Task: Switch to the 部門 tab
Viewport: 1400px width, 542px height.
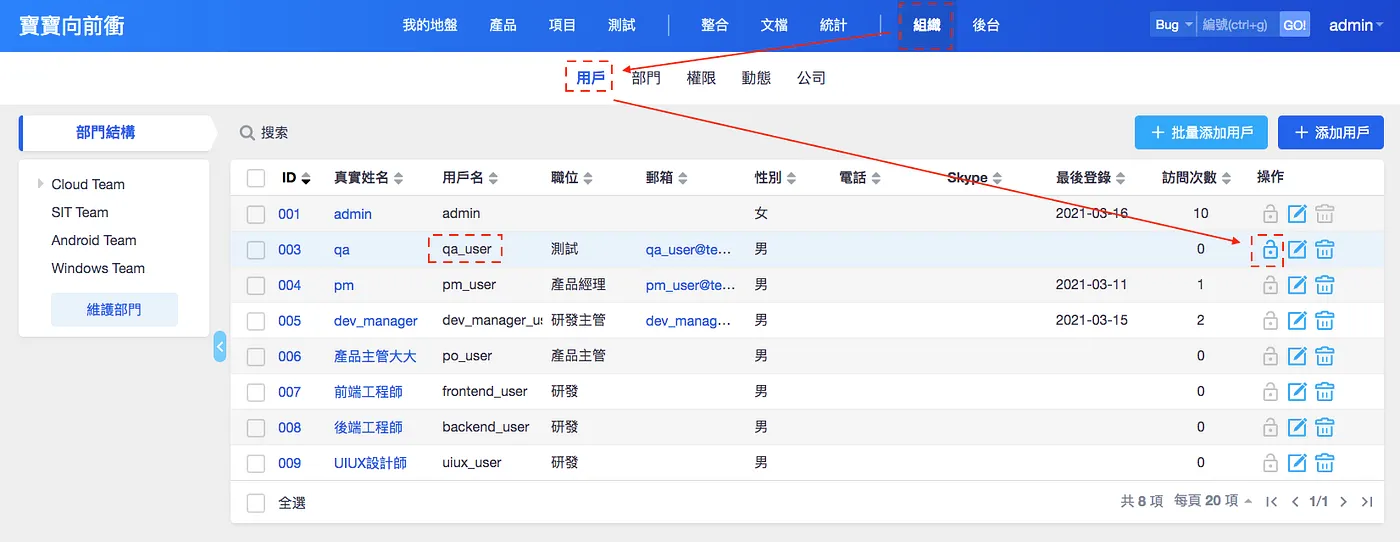Action: pyautogui.click(x=646, y=77)
